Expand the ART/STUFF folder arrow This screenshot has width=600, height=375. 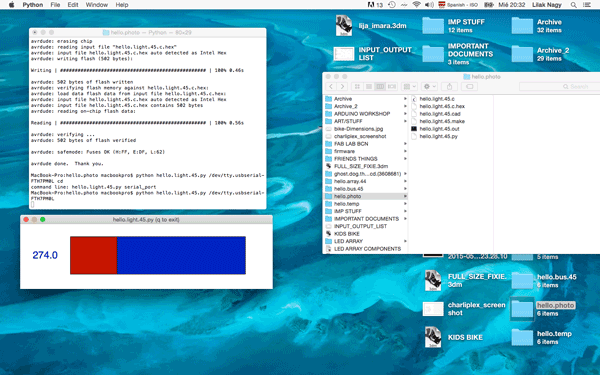coord(405,121)
